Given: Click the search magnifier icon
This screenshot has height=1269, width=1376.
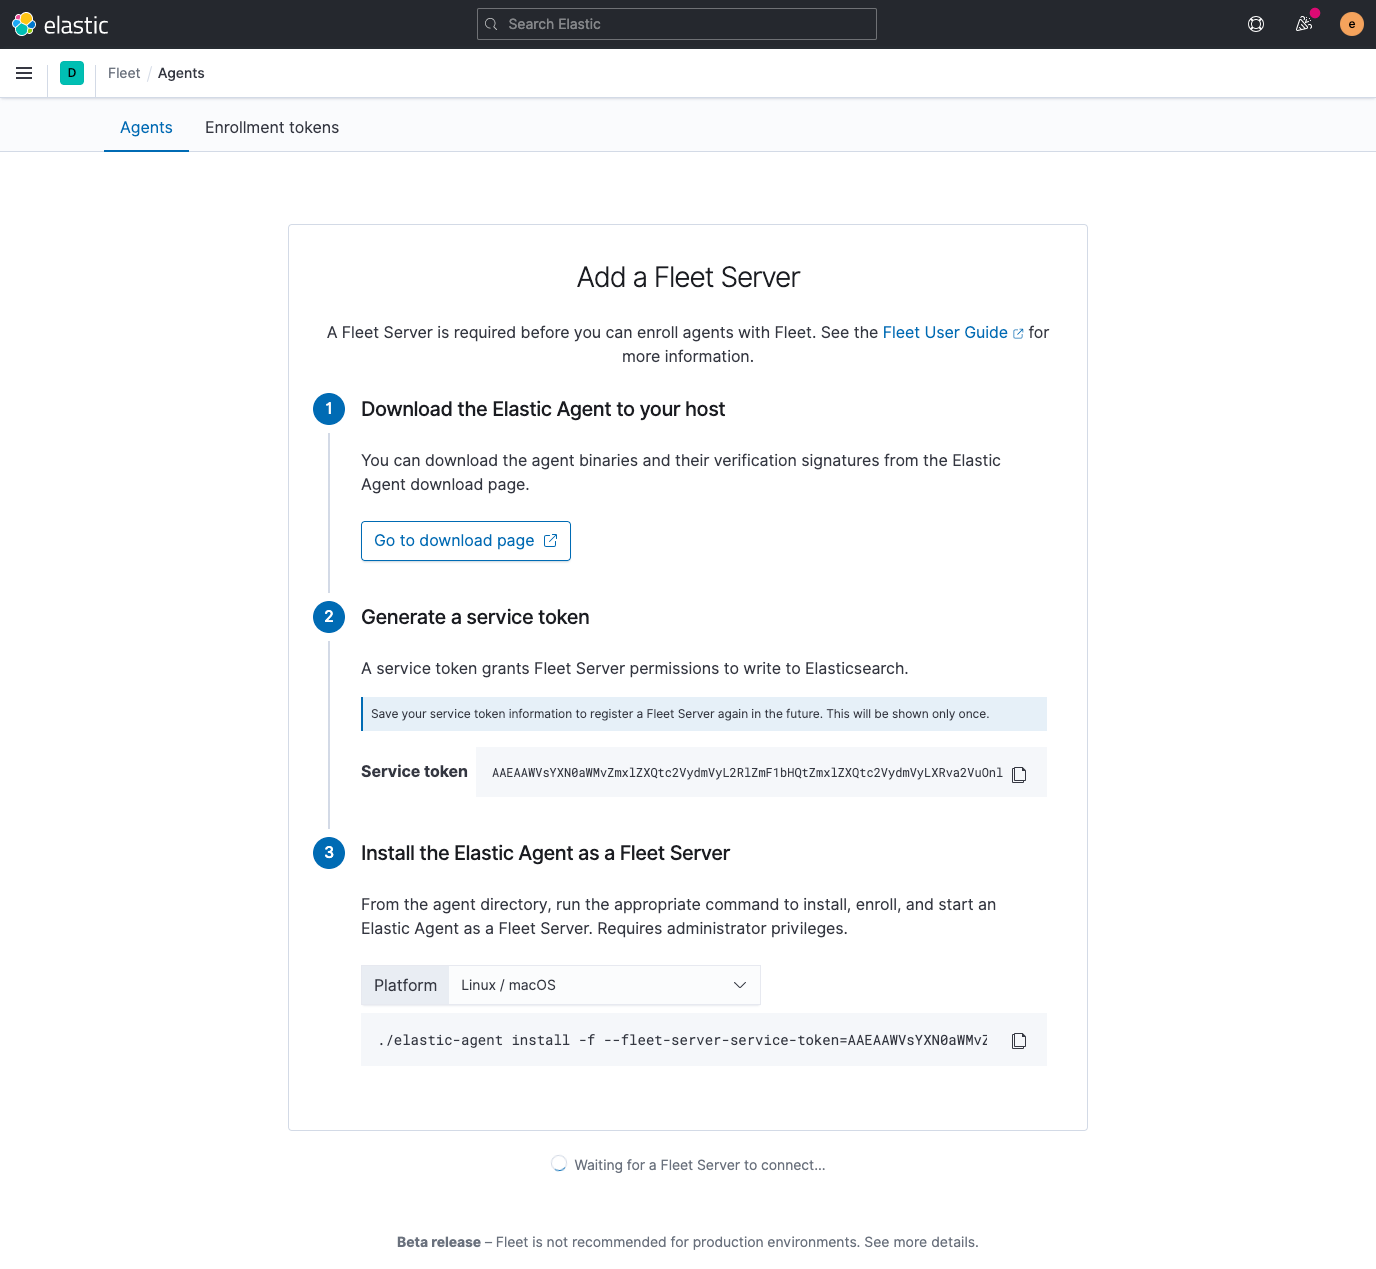Looking at the screenshot, I should [x=491, y=24].
